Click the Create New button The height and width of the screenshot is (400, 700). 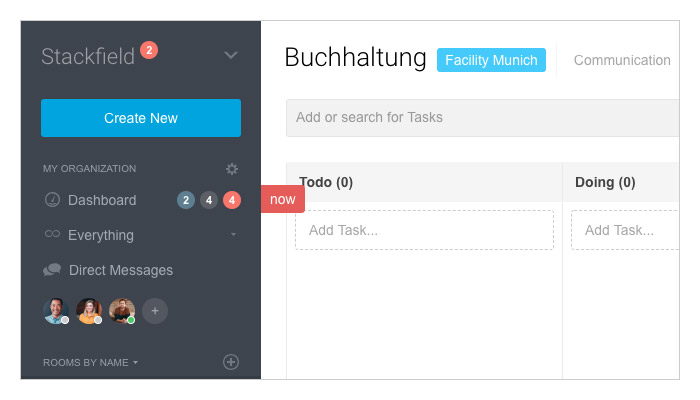(x=141, y=118)
